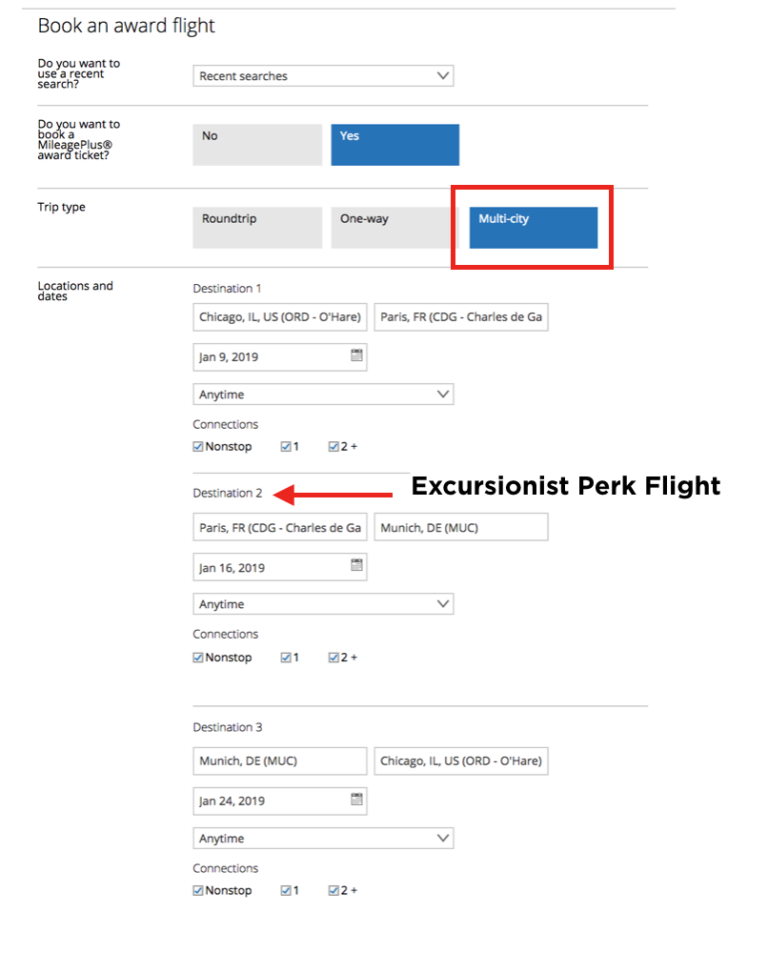Open the Recent searches dropdown
This screenshot has width=768, height=953.
point(322,75)
